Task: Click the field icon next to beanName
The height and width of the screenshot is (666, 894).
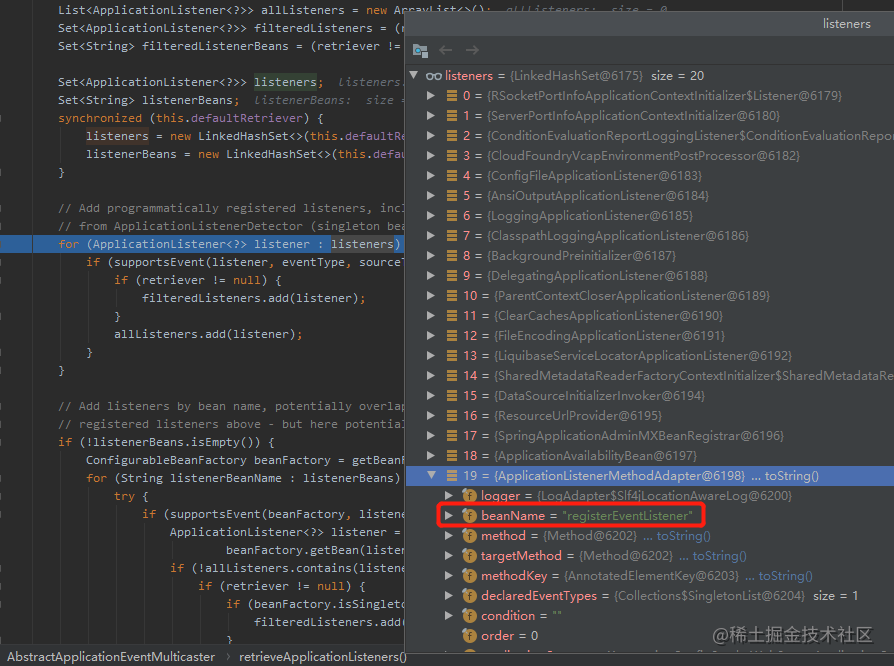Action: point(469,515)
